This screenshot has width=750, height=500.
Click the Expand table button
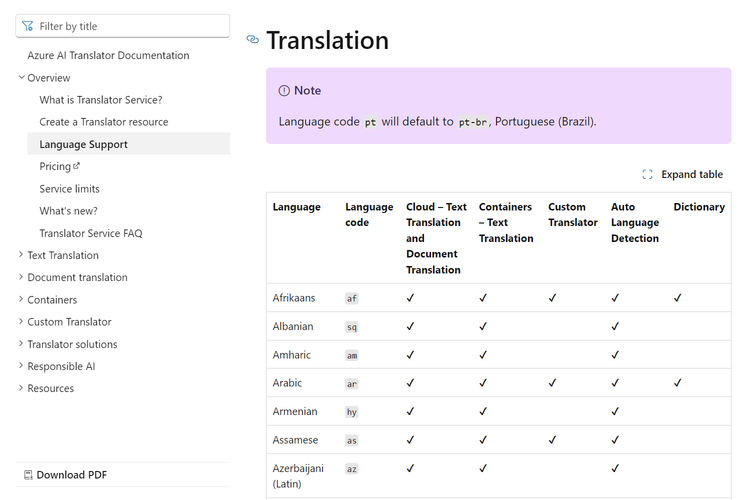[x=683, y=175]
